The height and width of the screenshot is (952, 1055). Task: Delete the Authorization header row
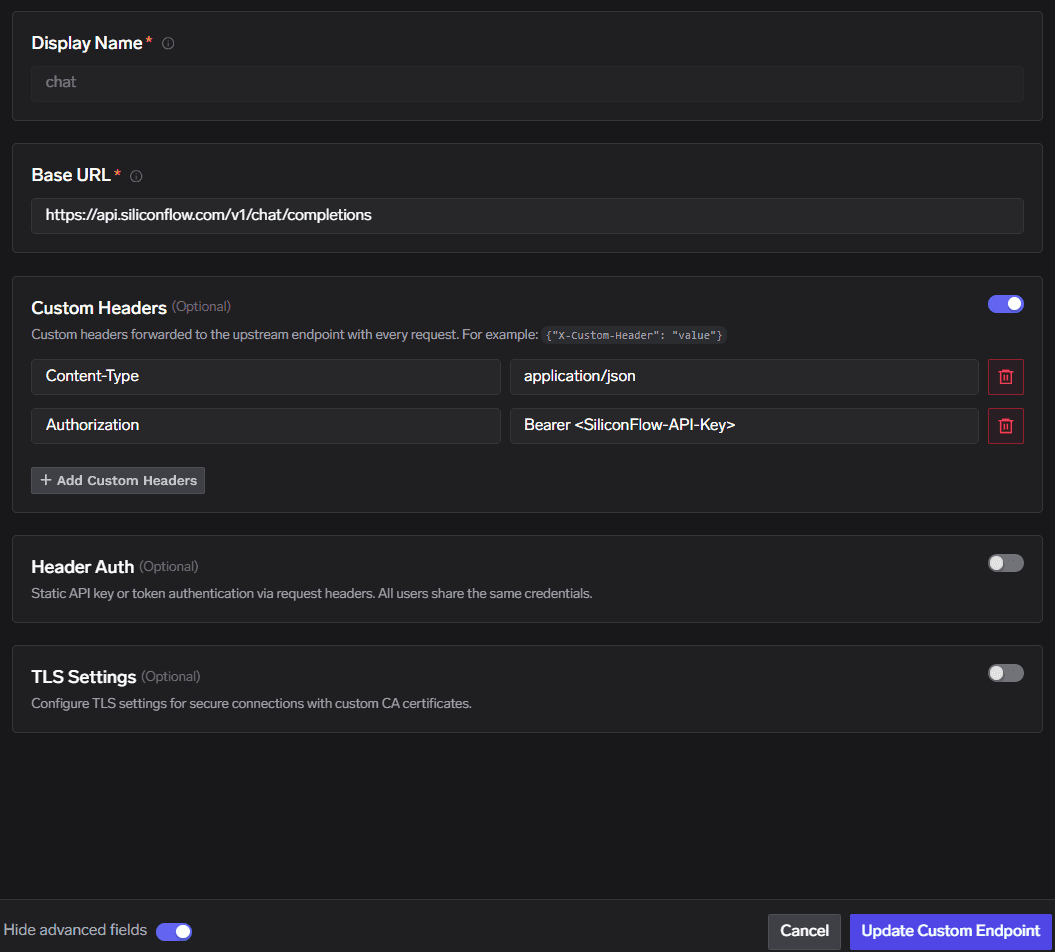tap(1005, 426)
